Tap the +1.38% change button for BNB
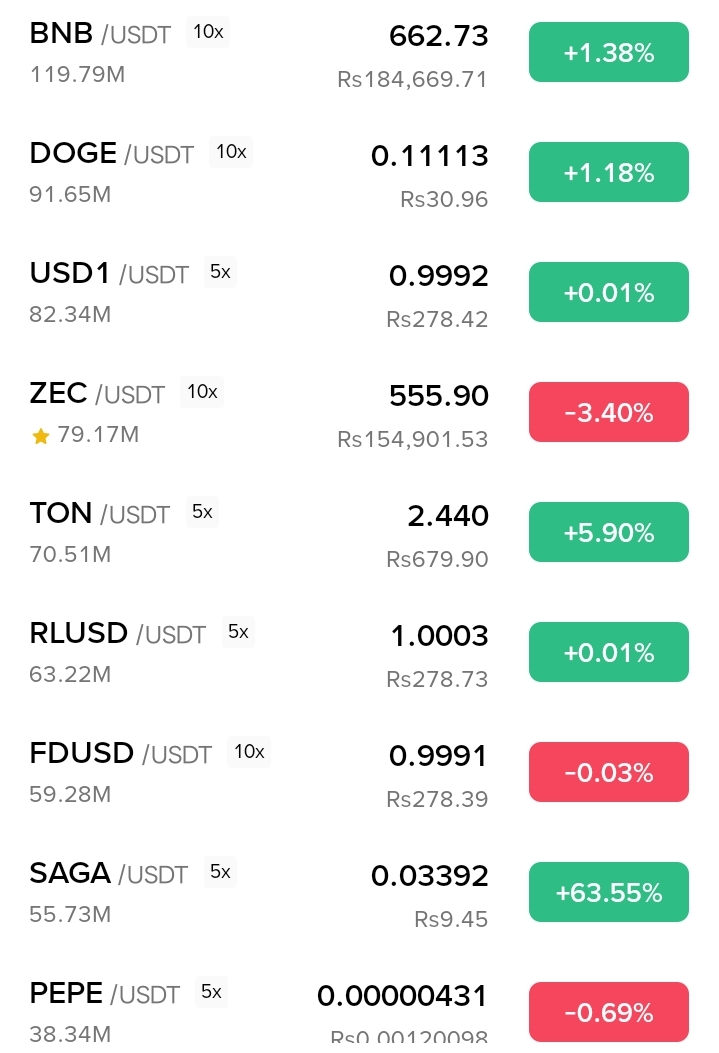This screenshot has height=1053, width=719. (608, 52)
